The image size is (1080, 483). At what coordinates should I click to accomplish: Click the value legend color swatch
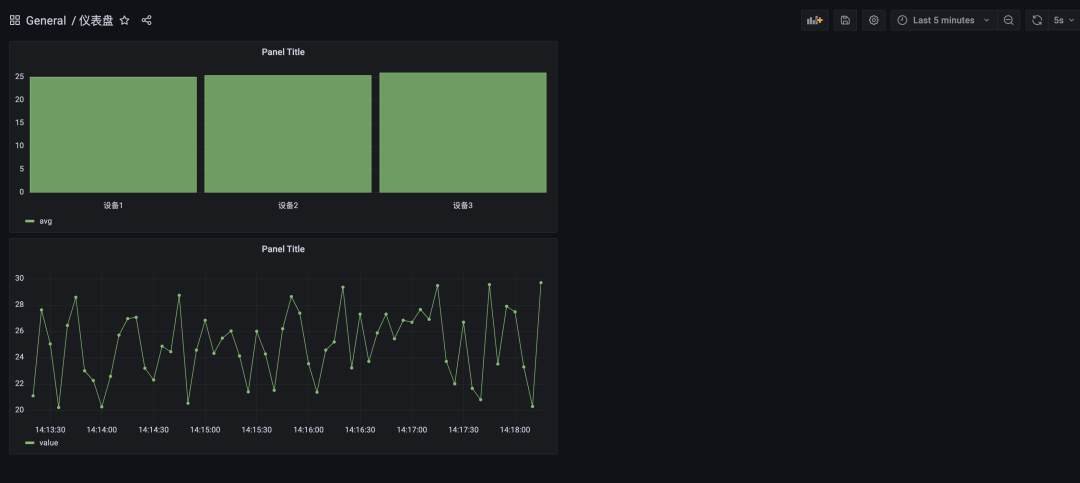coord(30,442)
